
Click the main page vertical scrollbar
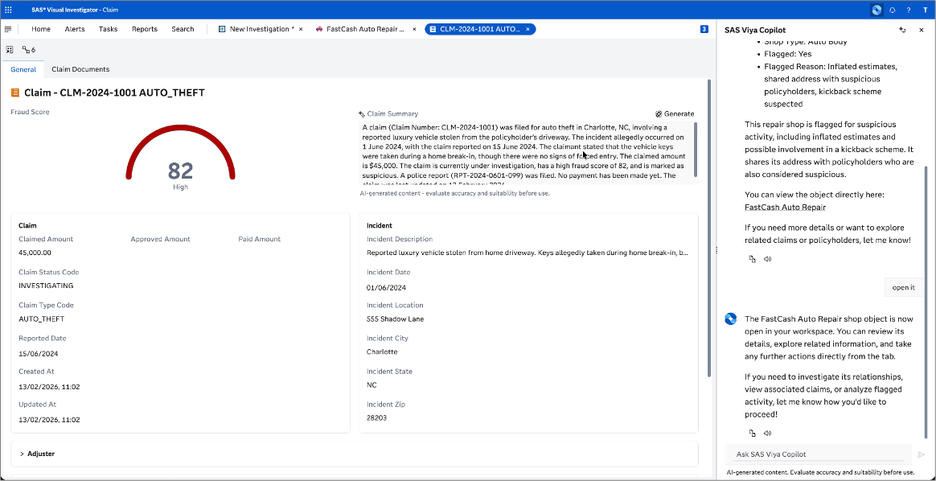pos(709,227)
